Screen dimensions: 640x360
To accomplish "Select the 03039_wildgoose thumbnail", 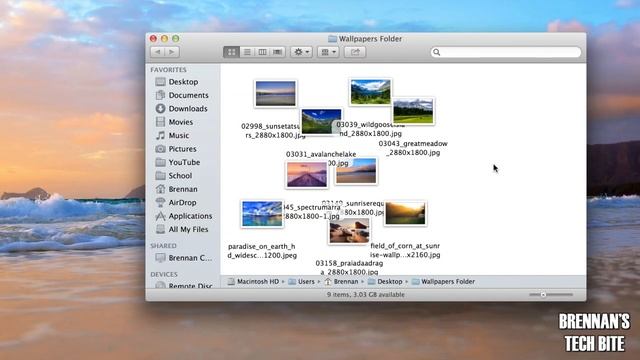I will [x=370, y=91].
